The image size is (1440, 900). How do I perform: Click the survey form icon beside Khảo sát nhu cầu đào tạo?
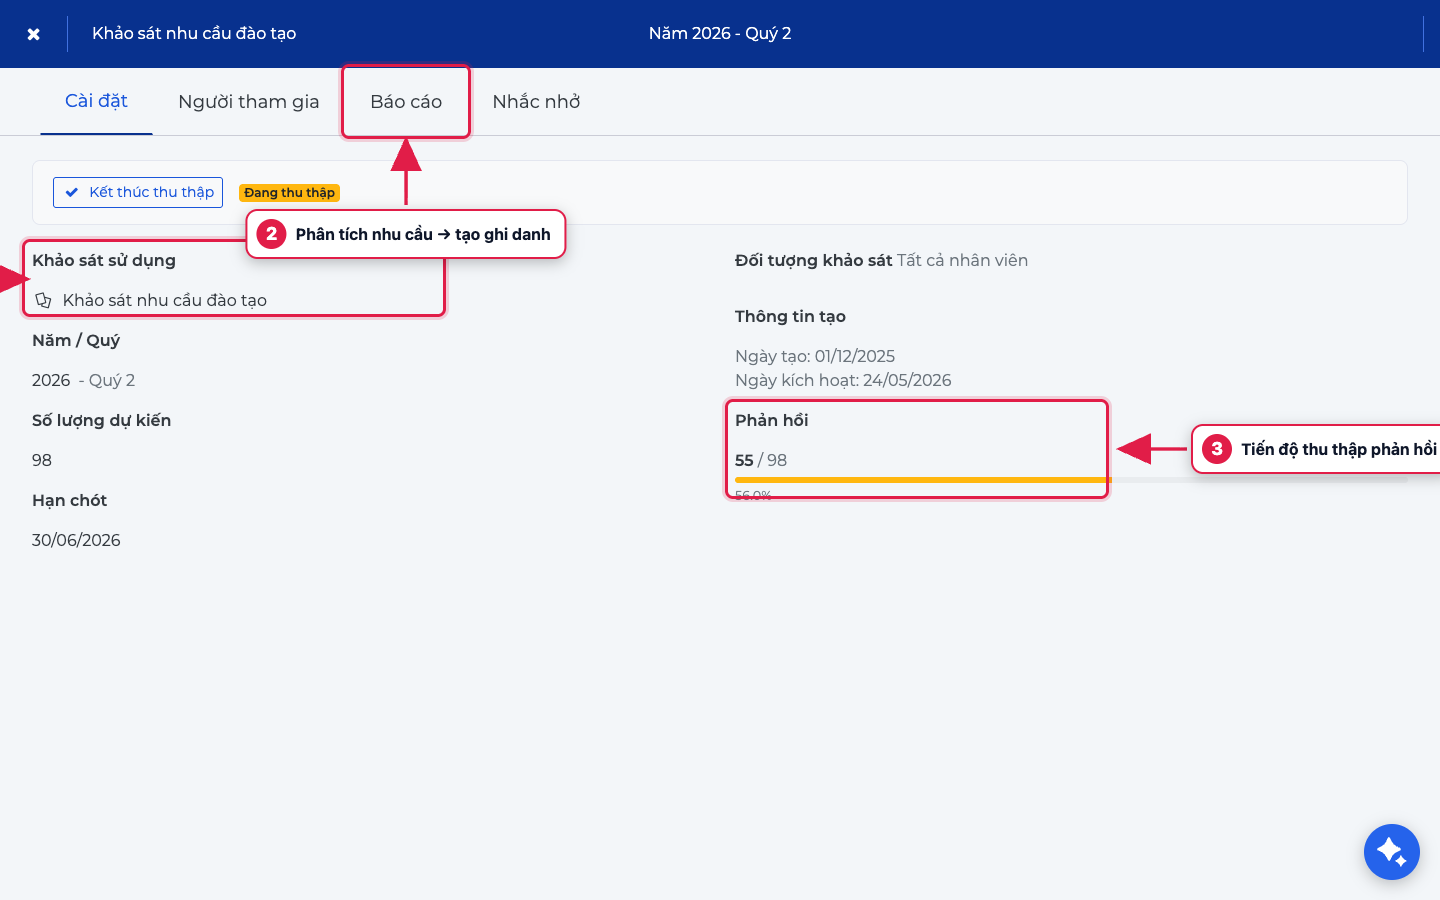pos(43,300)
